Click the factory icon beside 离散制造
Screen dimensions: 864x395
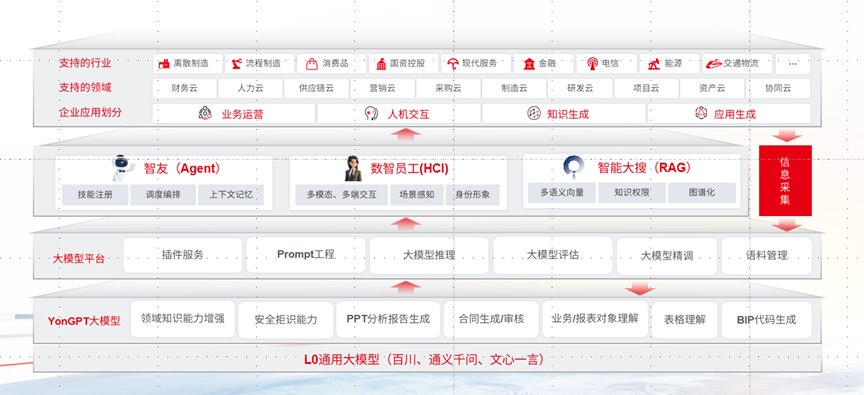point(163,64)
